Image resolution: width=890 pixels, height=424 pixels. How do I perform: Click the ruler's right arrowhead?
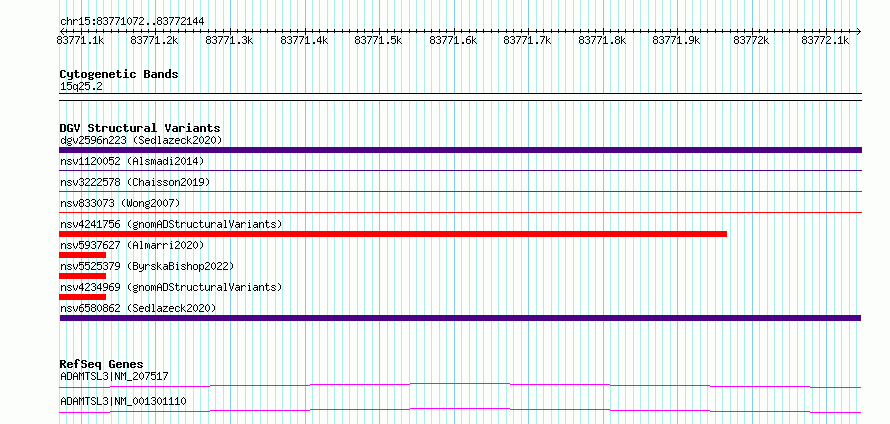[x=859, y=31]
